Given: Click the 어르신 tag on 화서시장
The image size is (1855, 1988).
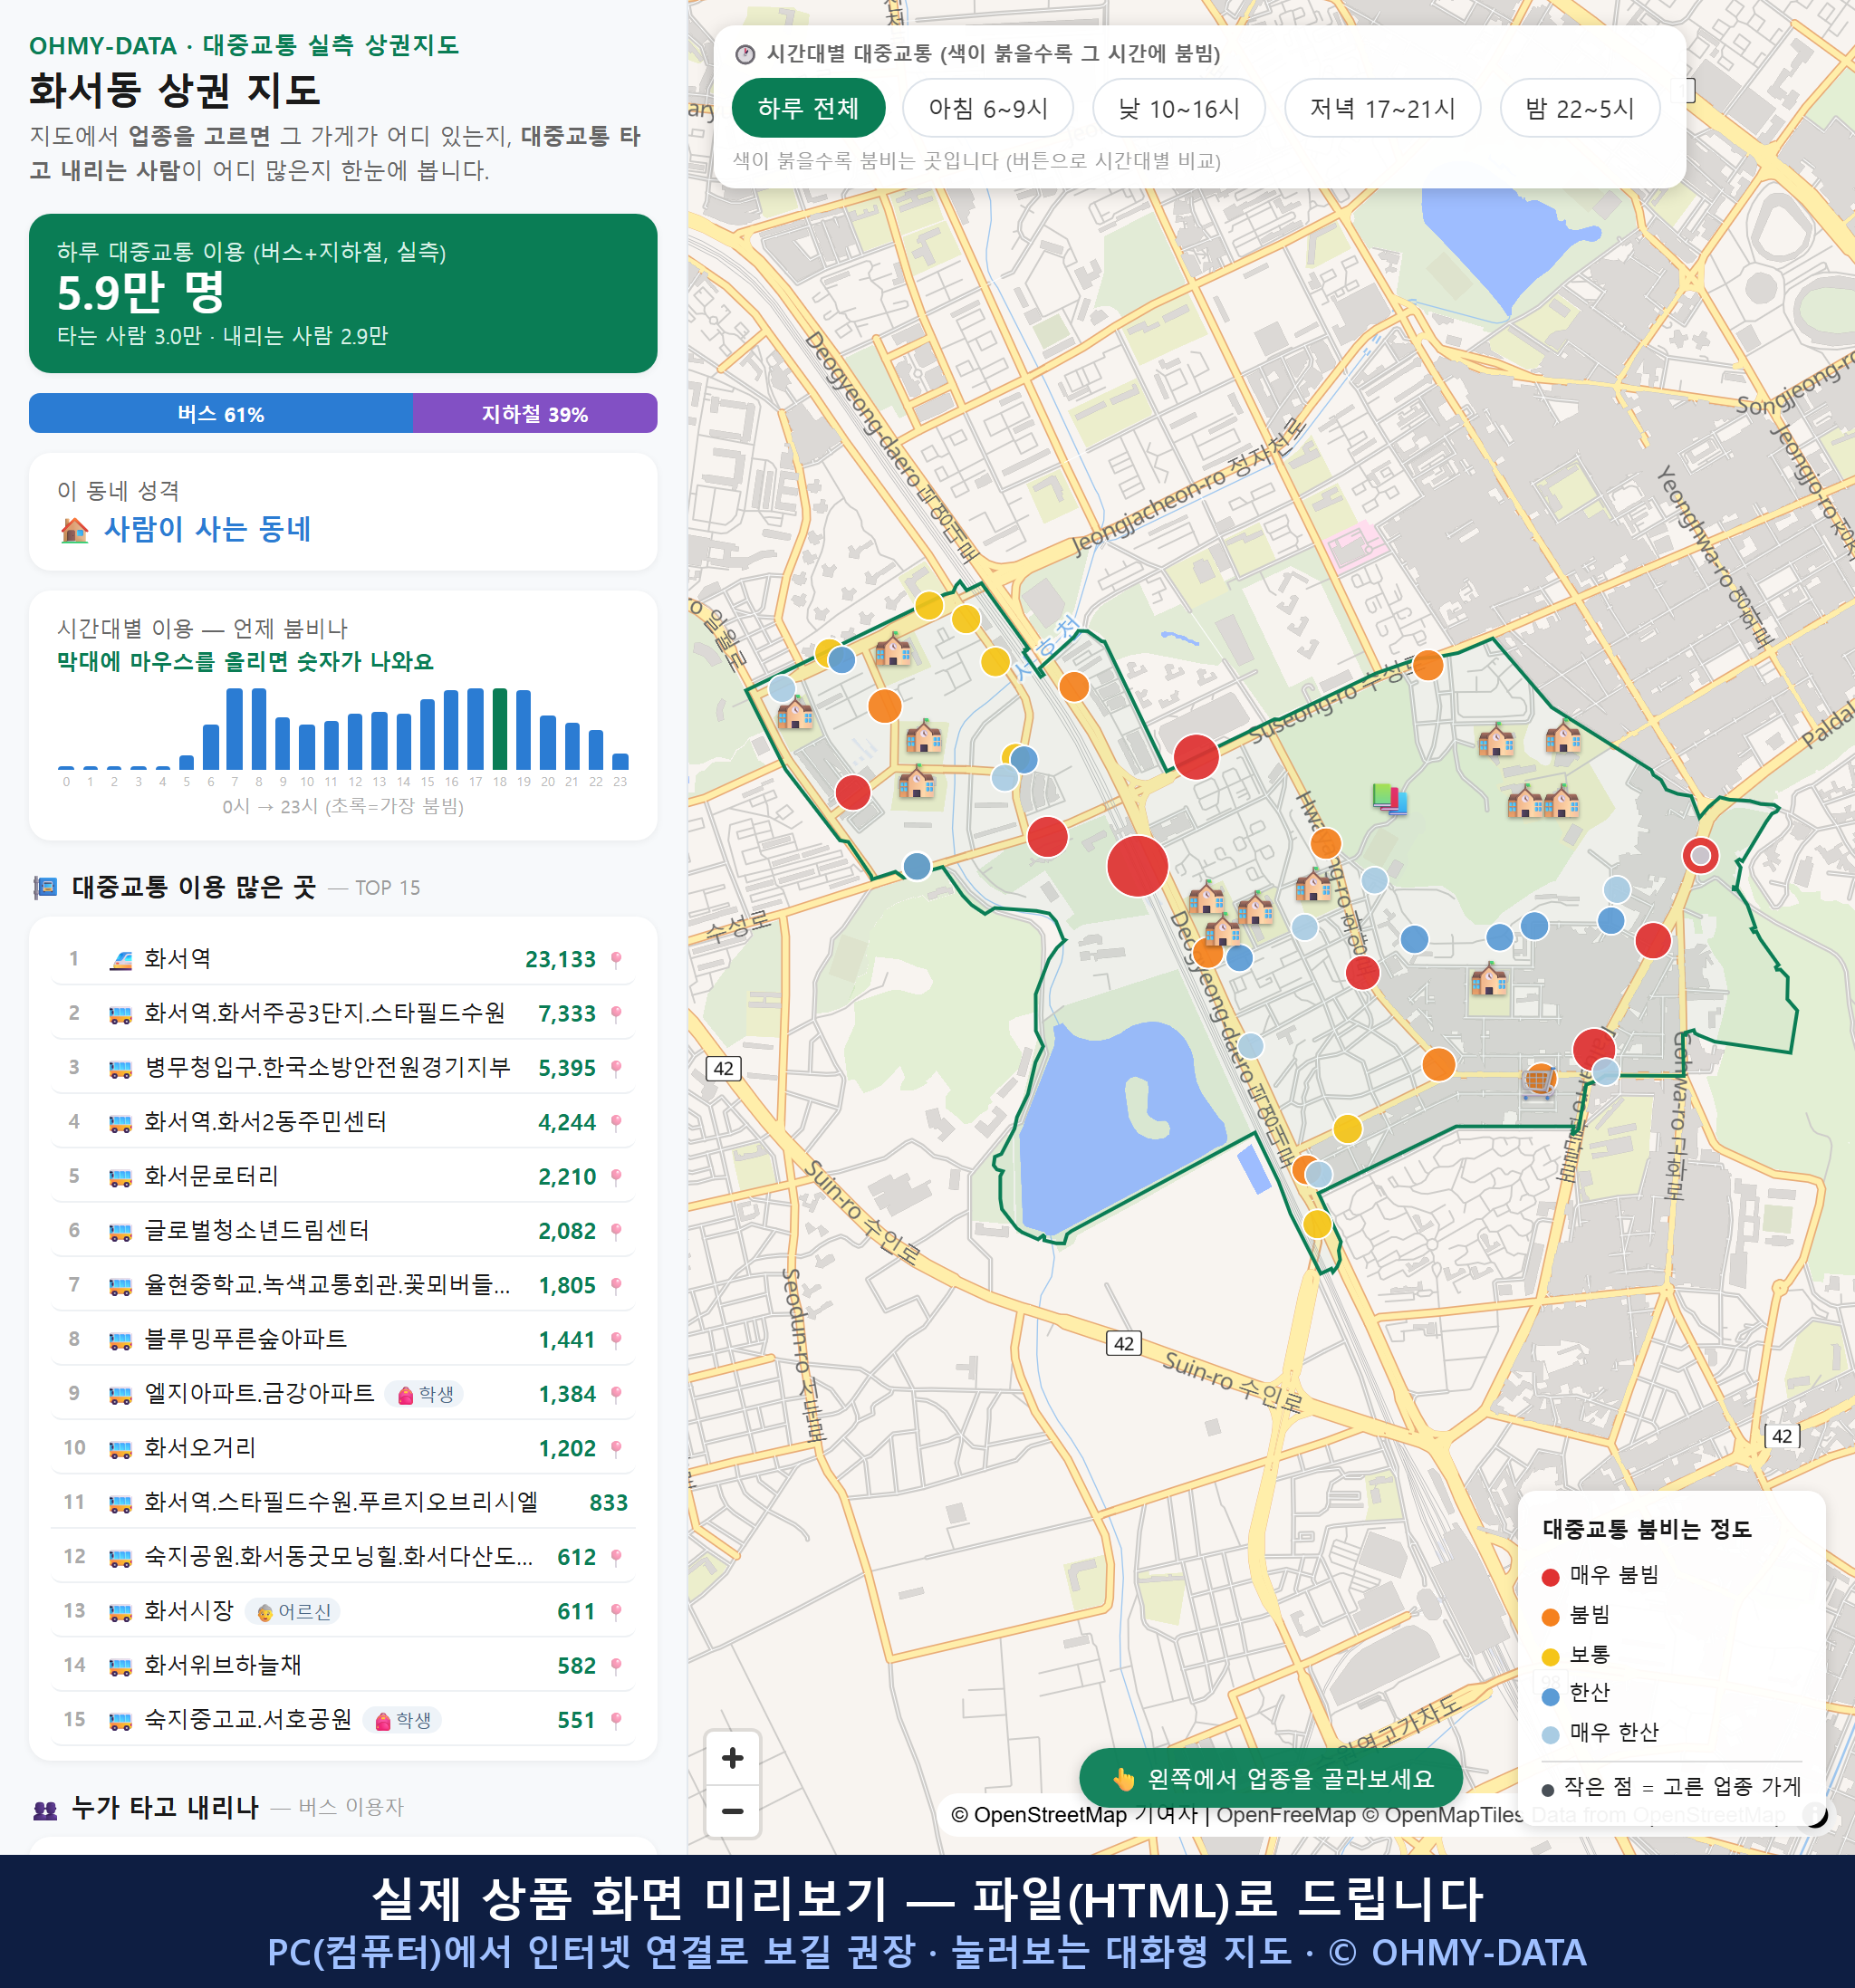Looking at the screenshot, I should click(293, 1611).
